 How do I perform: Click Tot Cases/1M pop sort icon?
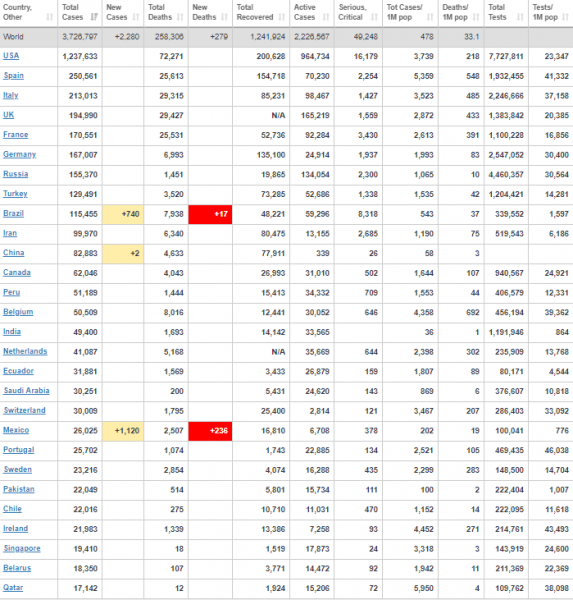coord(430,17)
